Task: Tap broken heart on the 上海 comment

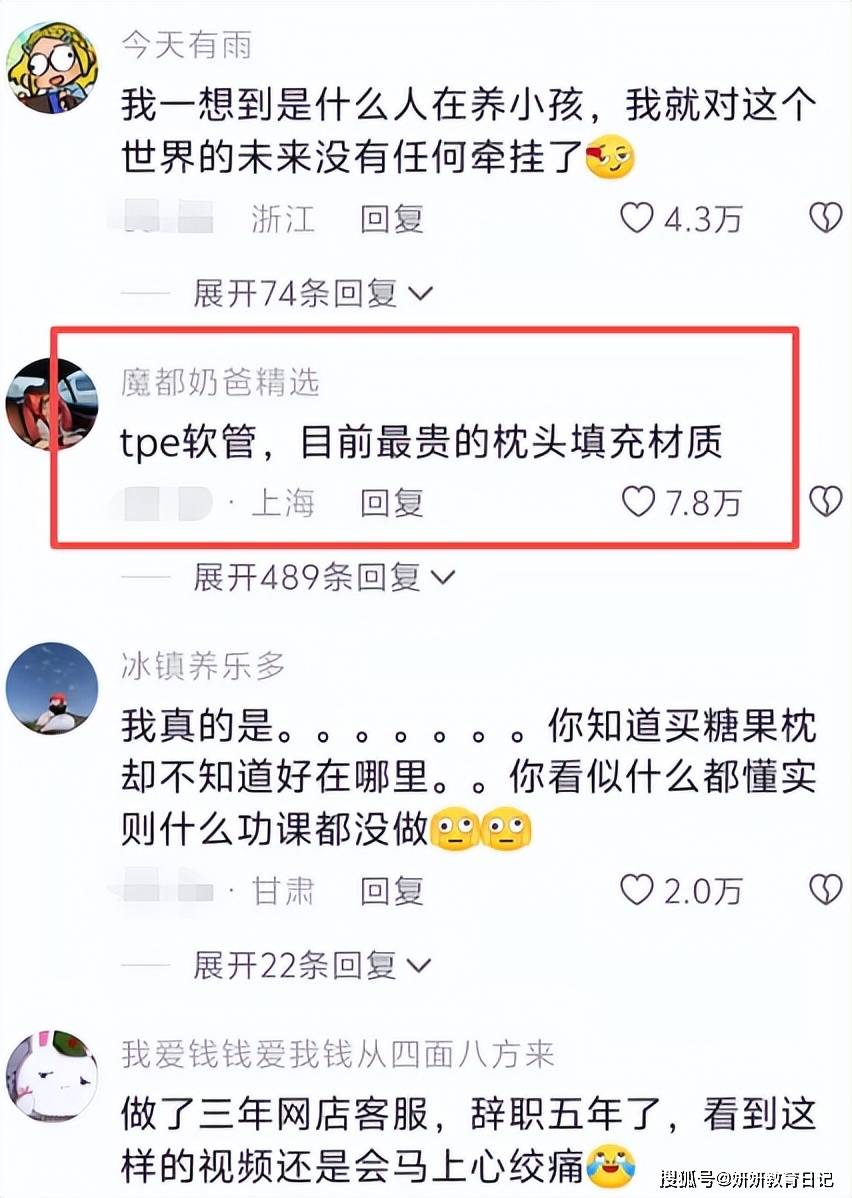Action: pos(826,502)
